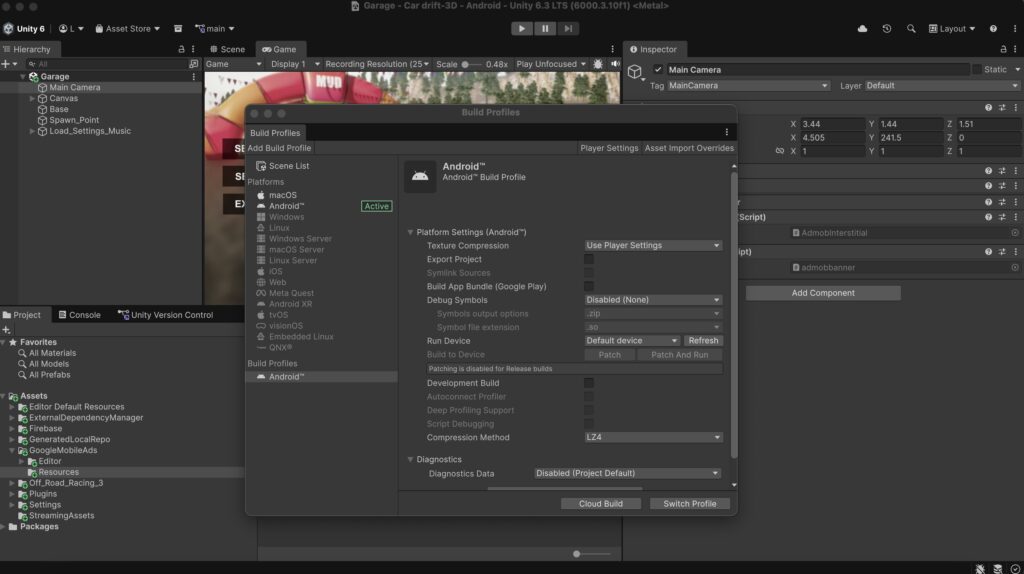Toggle the Deep Profiling Support checkbox

coord(588,411)
